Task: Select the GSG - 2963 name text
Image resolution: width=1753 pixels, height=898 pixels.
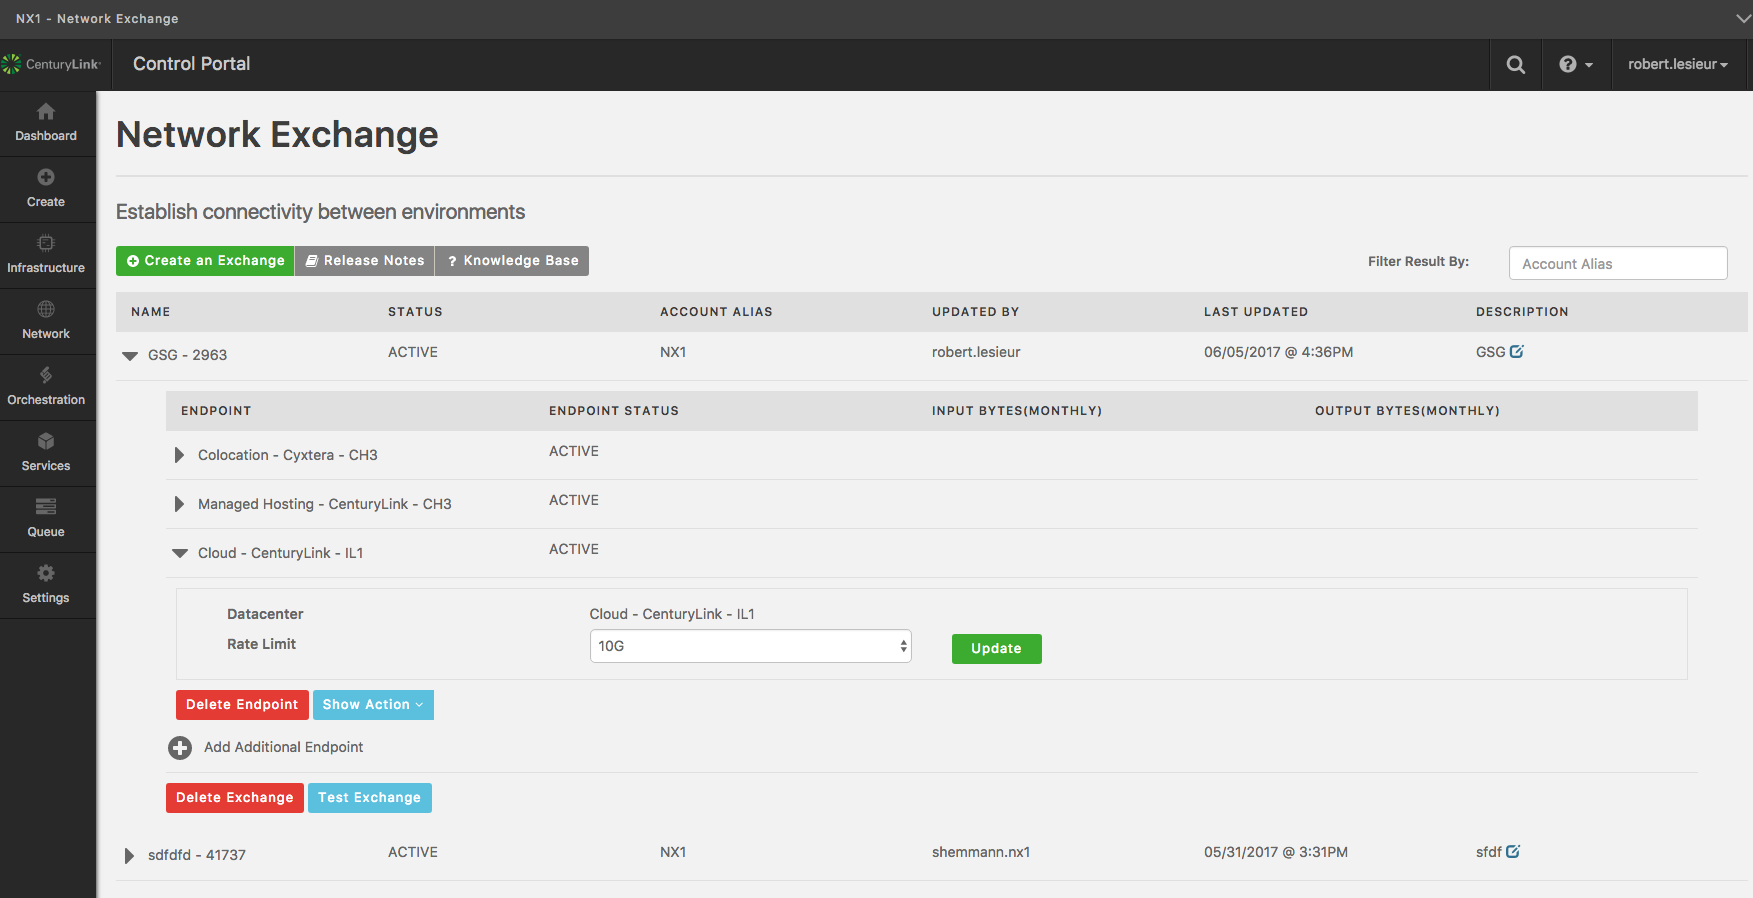Action: [x=187, y=355]
